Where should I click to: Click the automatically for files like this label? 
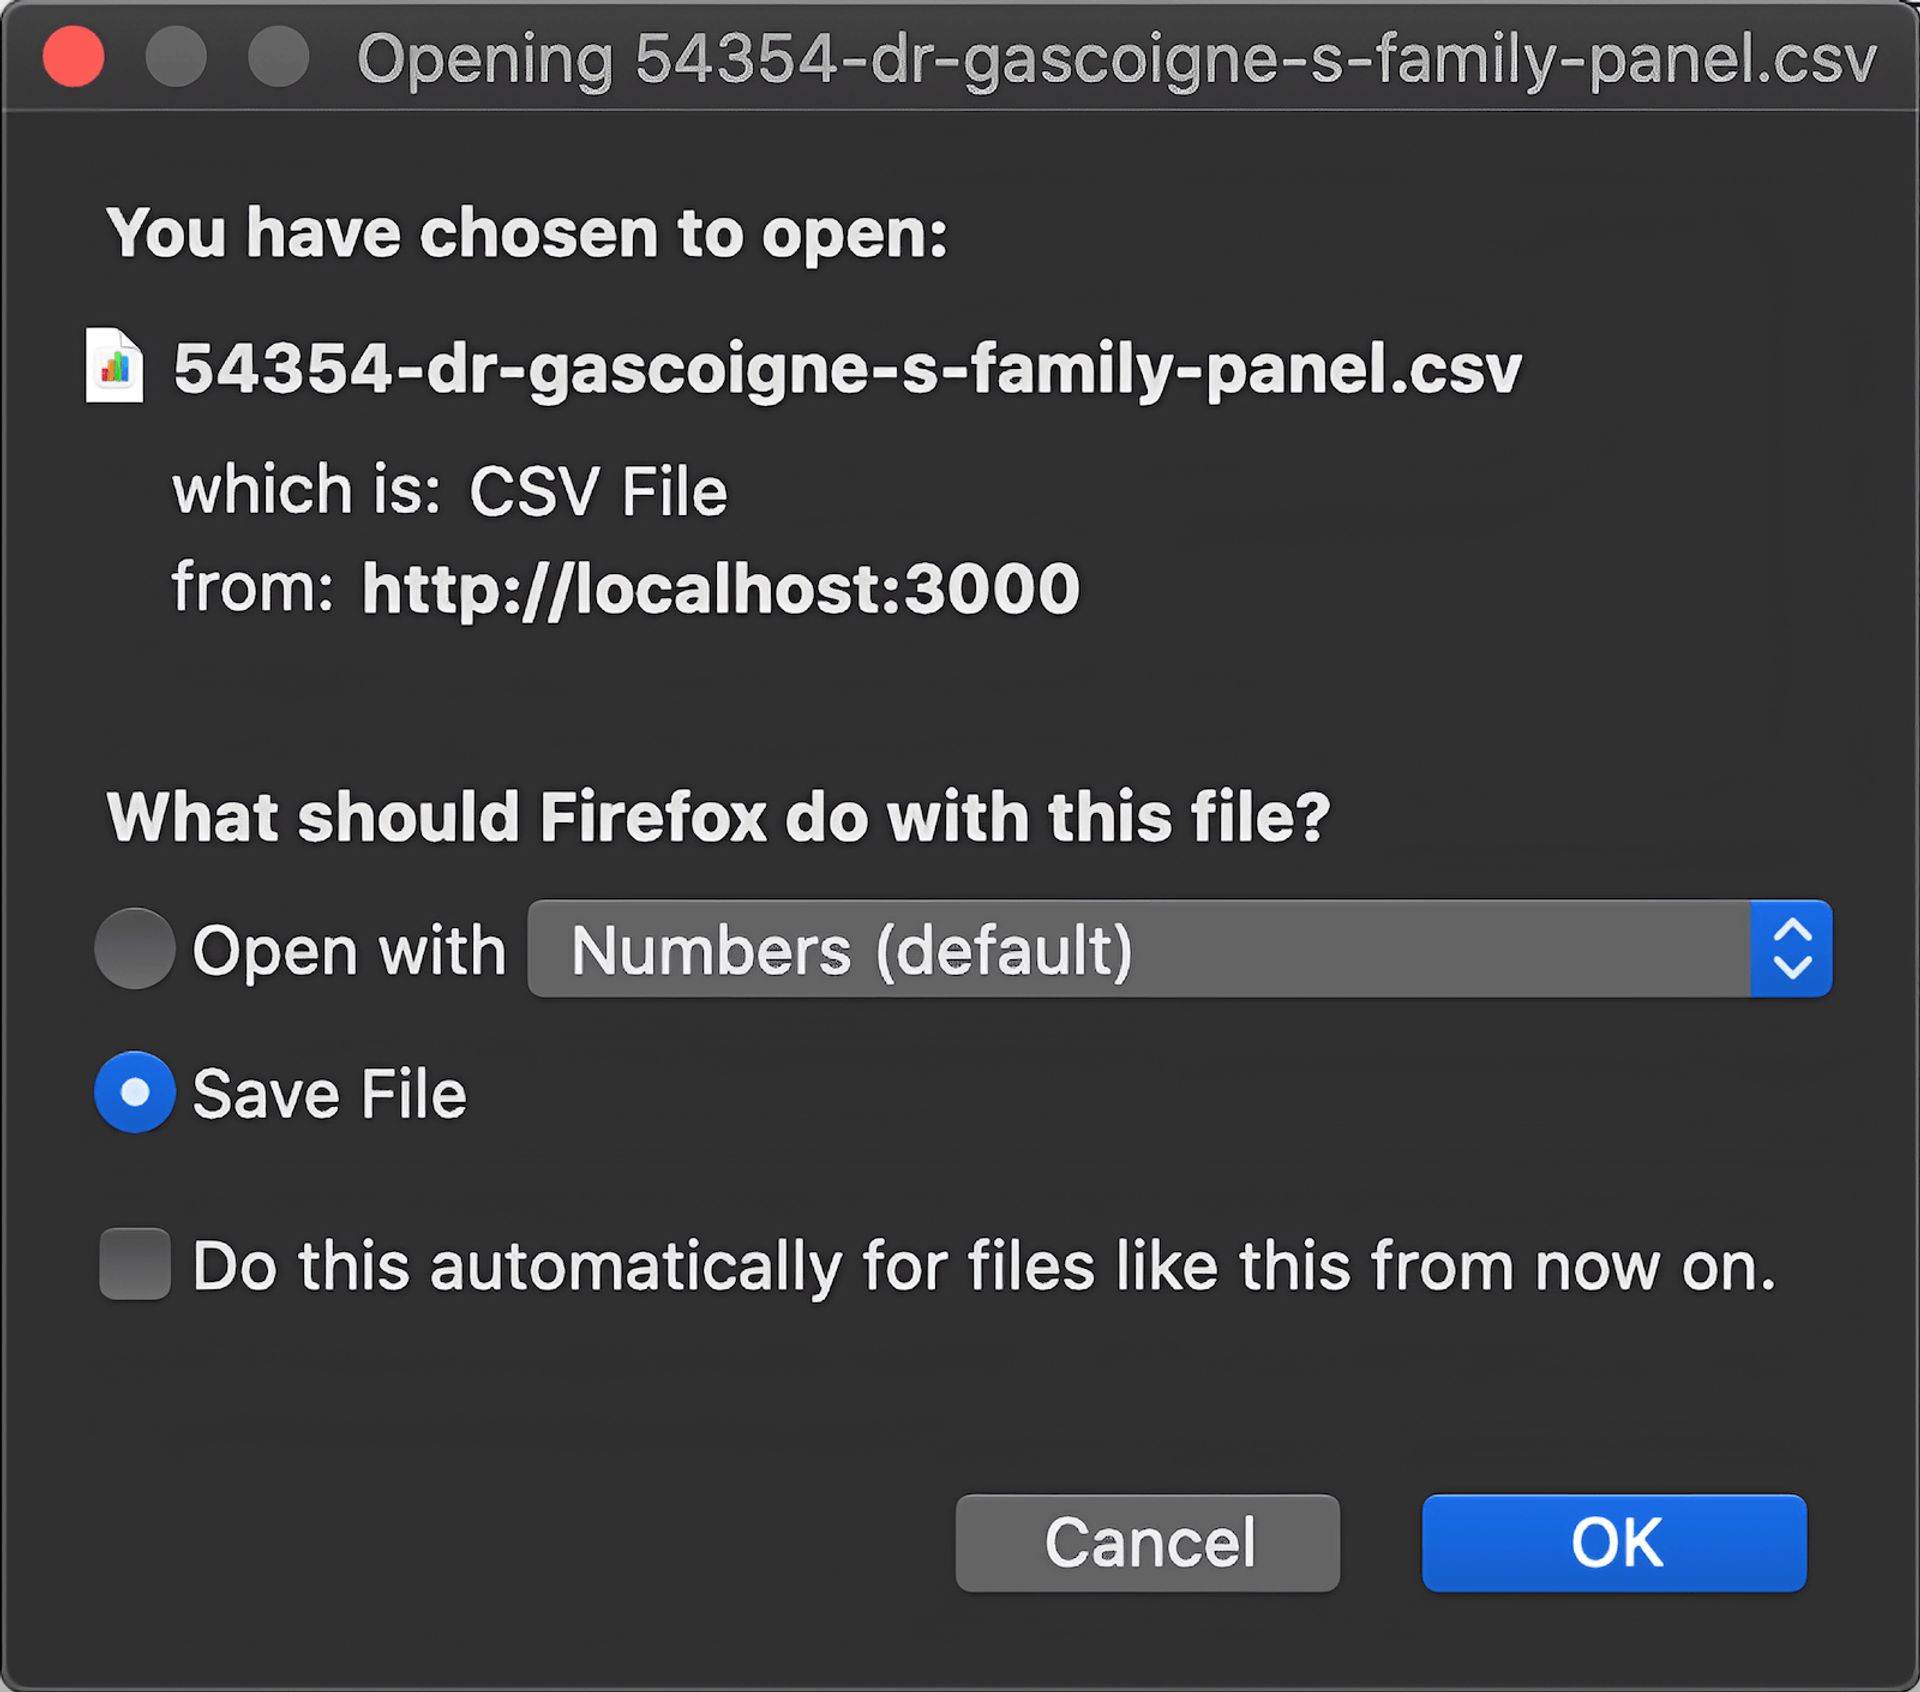click(984, 1266)
